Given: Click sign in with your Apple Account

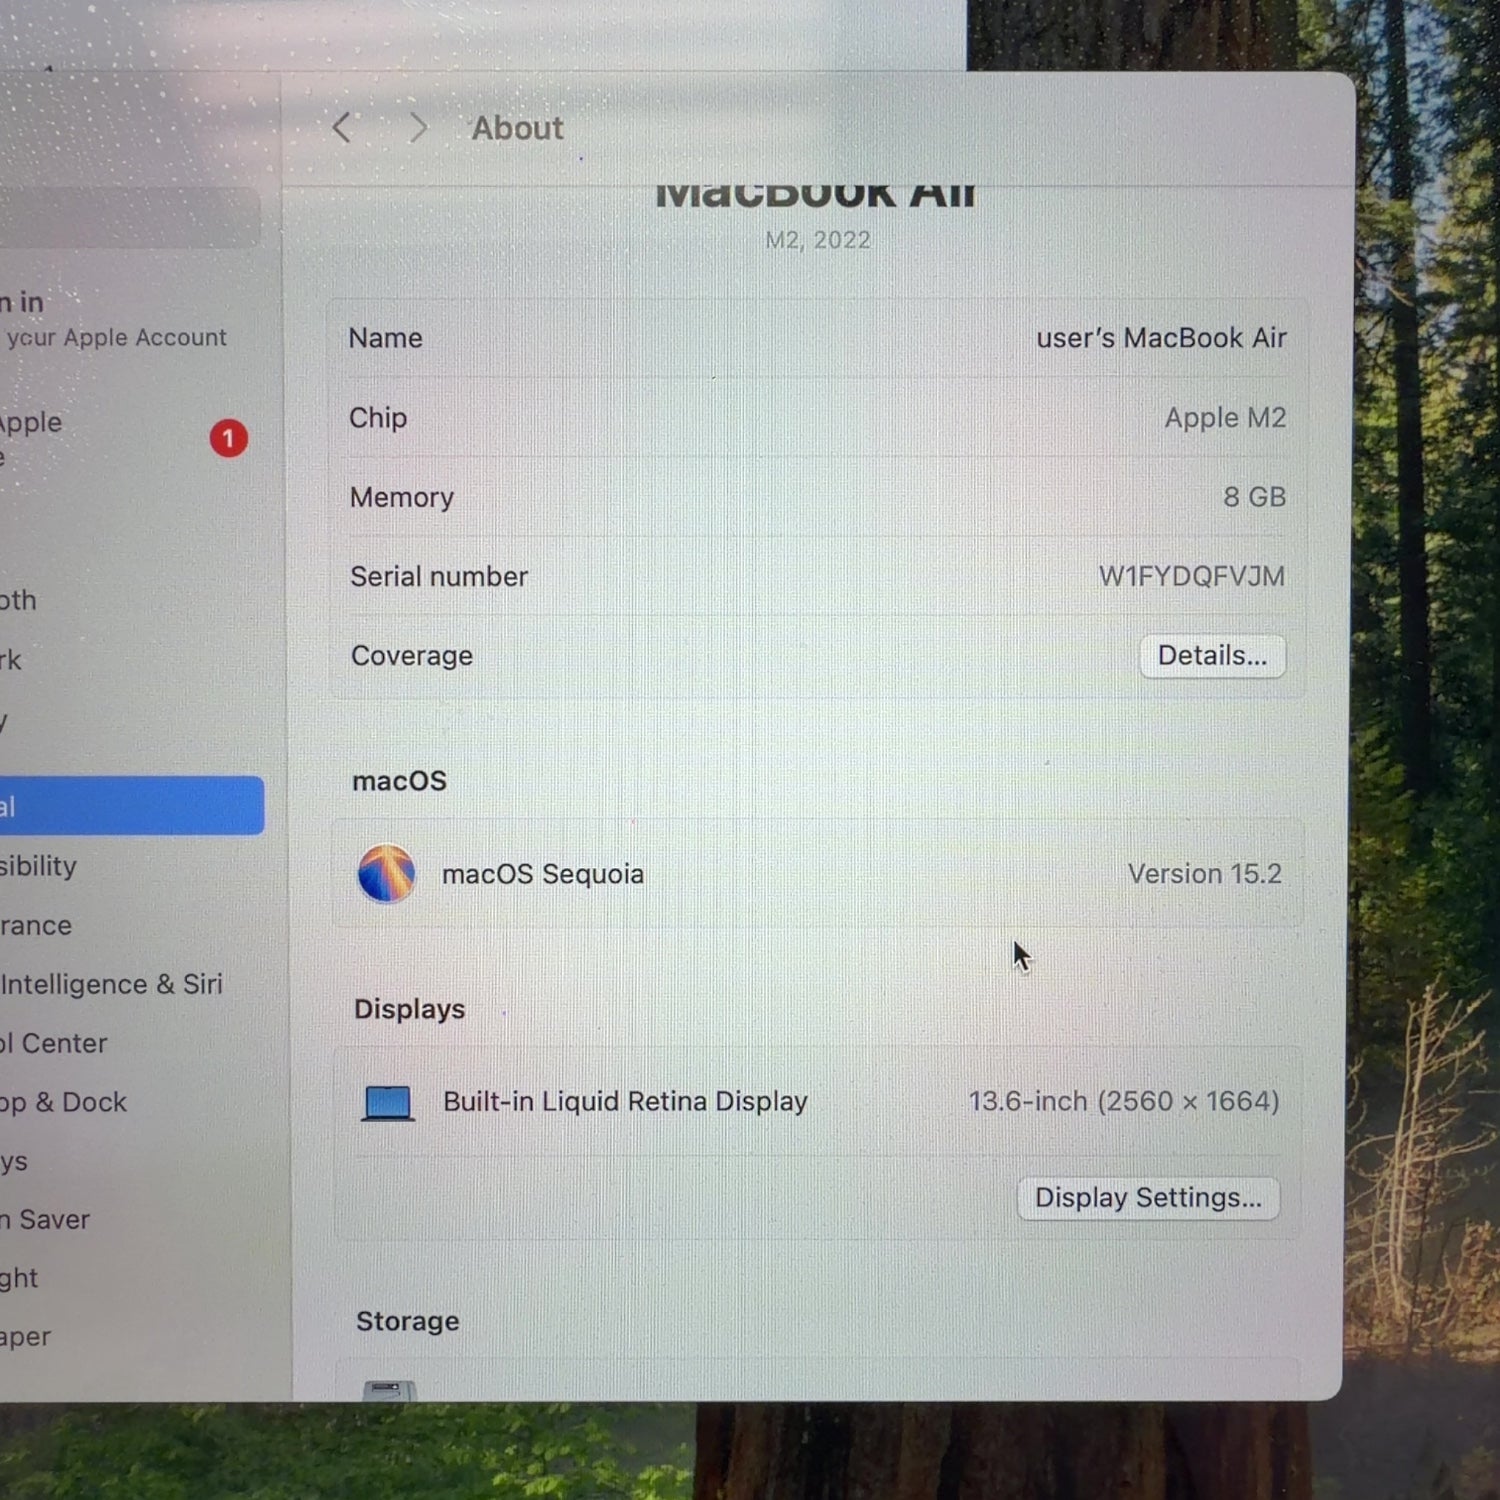Looking at the screenshot, I should coord(113,320).
